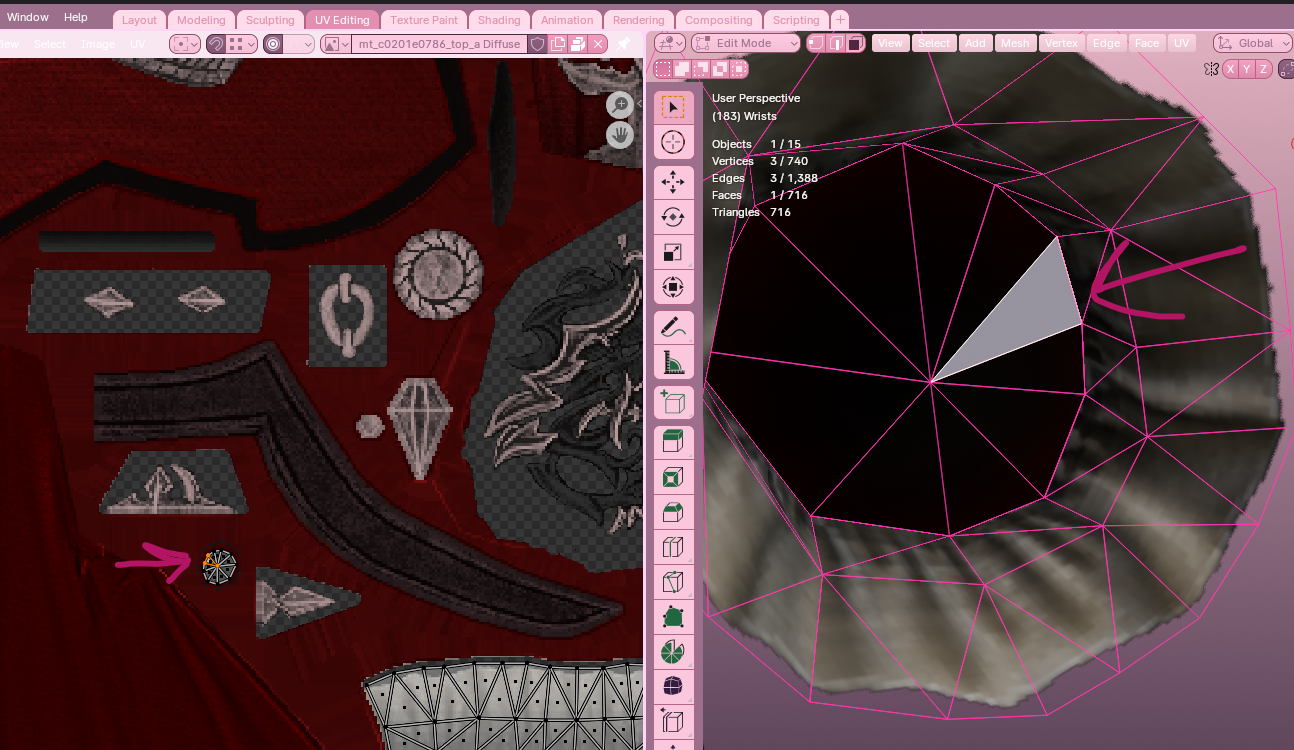Open the Window menu
The width and height of the screenshot is (1294, 750).
coord(28,17)
